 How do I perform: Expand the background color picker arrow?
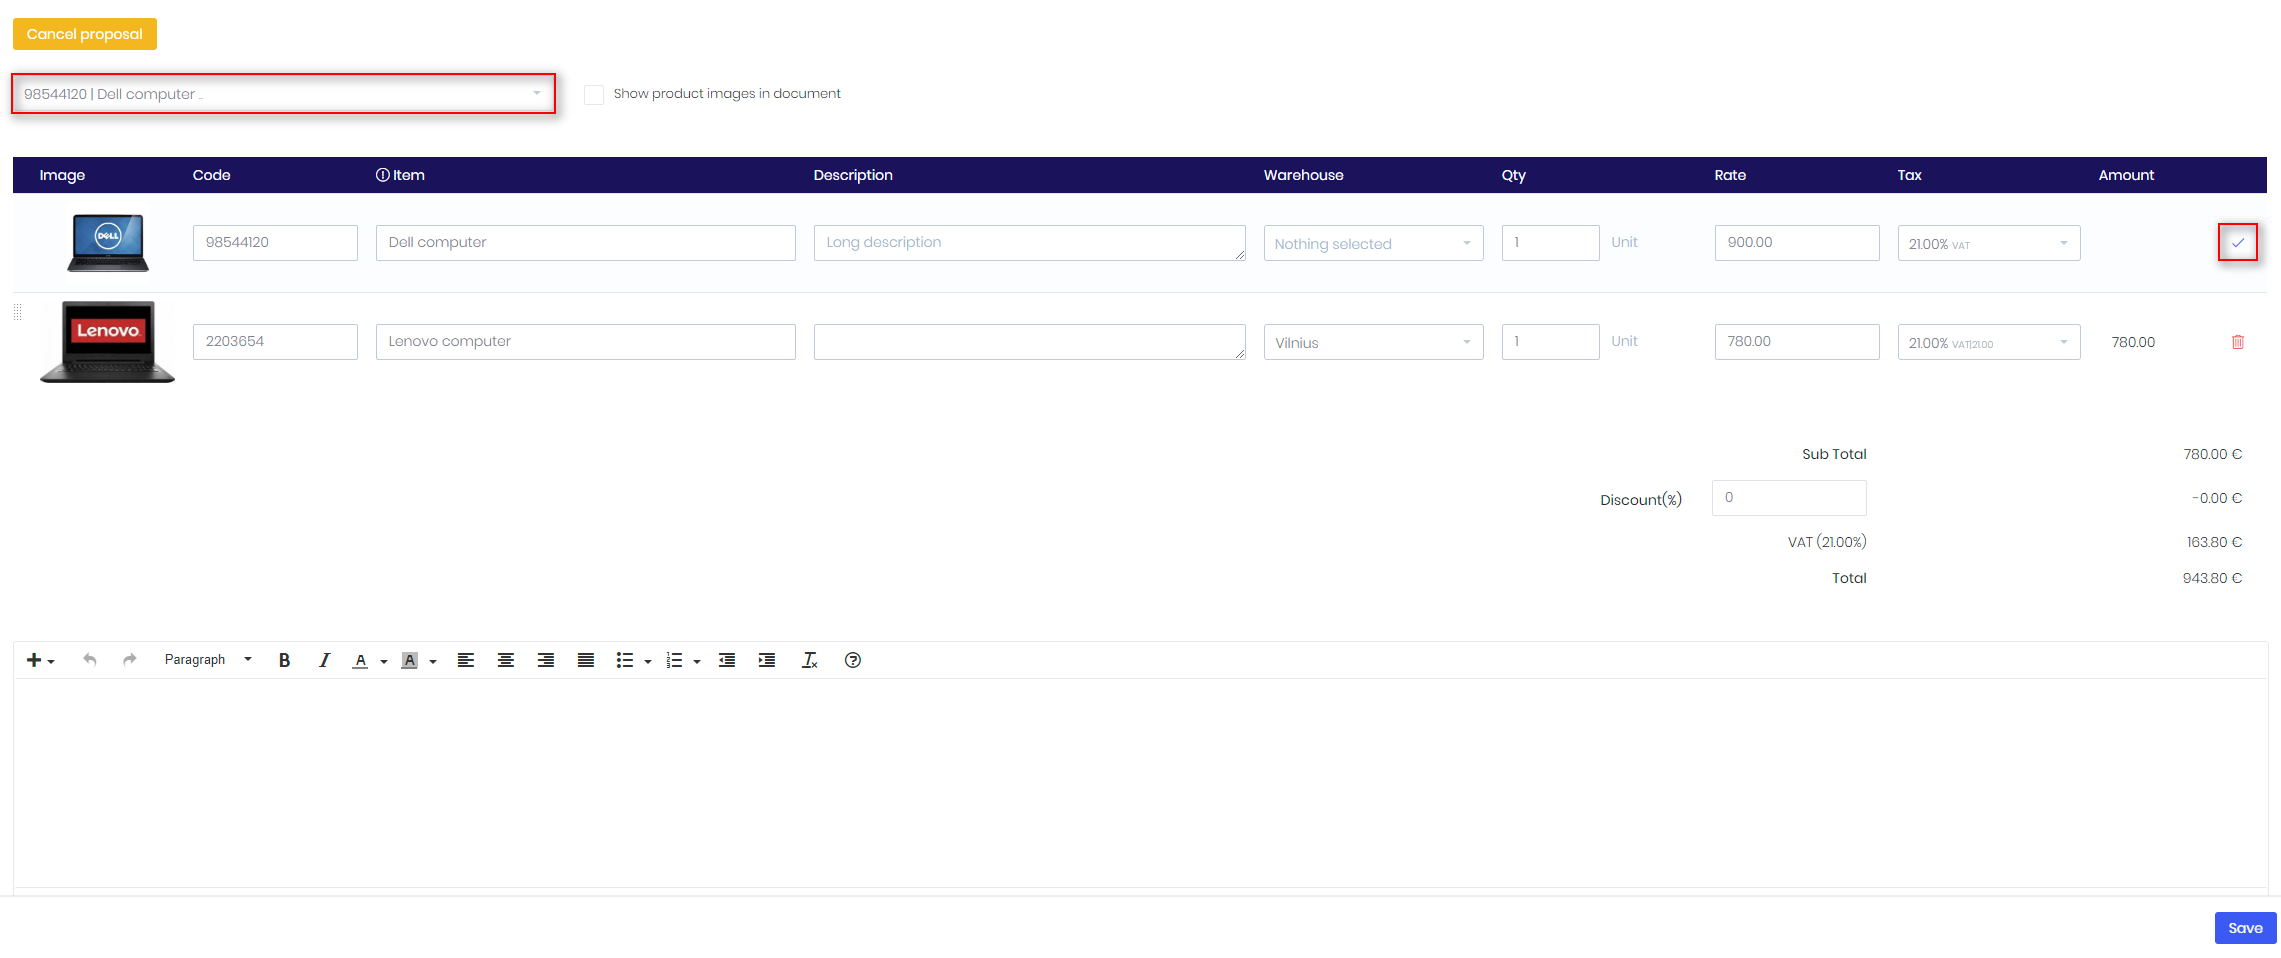(x=433, y=661)
